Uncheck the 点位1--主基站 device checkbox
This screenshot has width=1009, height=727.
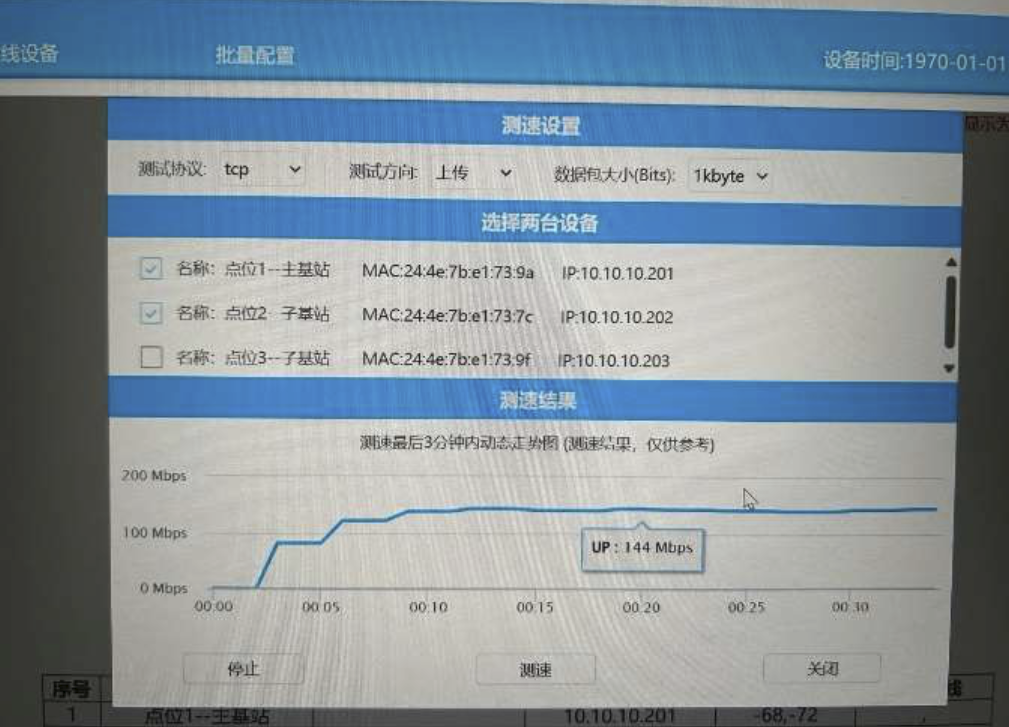coord(151,268)
